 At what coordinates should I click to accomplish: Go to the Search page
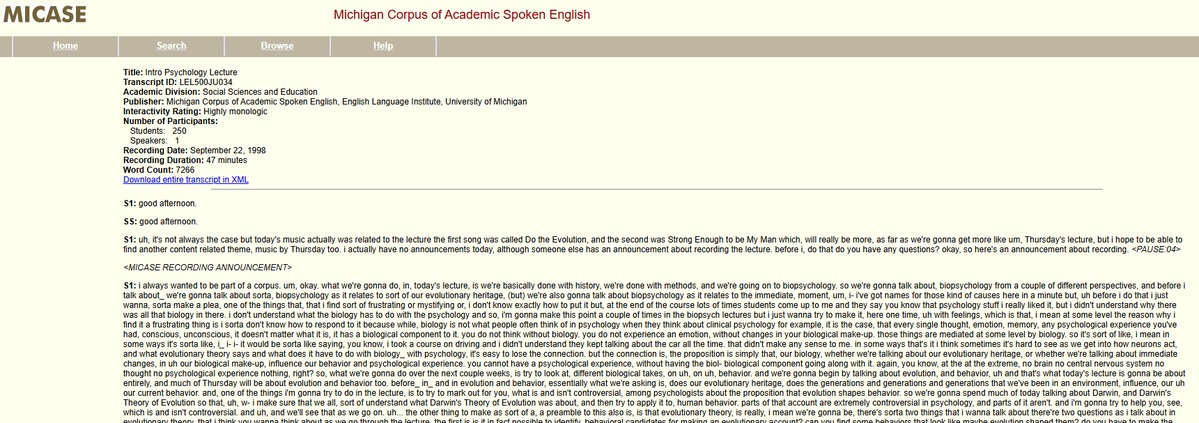(171, 46)
